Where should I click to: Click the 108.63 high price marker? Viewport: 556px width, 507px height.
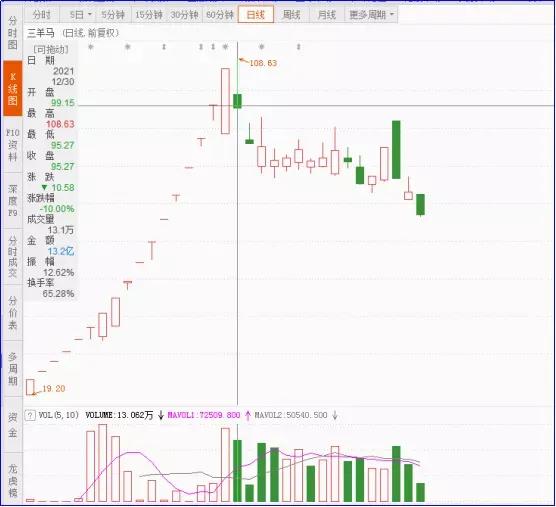click(263, 63)
